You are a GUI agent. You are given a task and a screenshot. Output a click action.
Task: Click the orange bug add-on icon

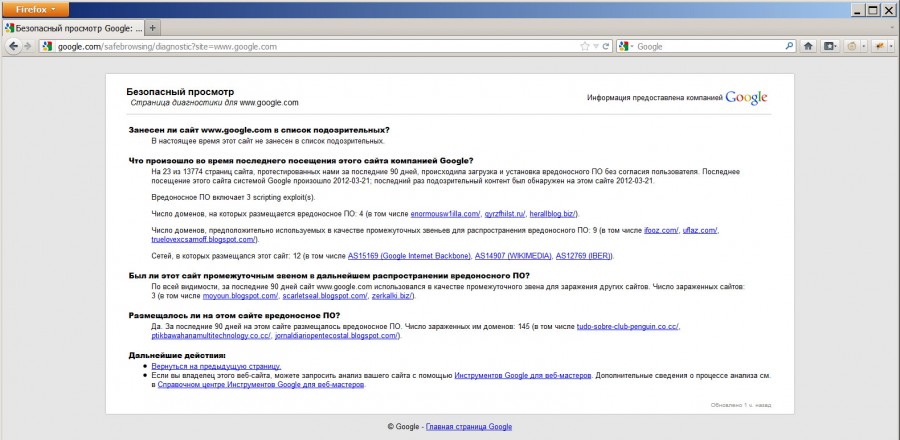click(878, 46)
